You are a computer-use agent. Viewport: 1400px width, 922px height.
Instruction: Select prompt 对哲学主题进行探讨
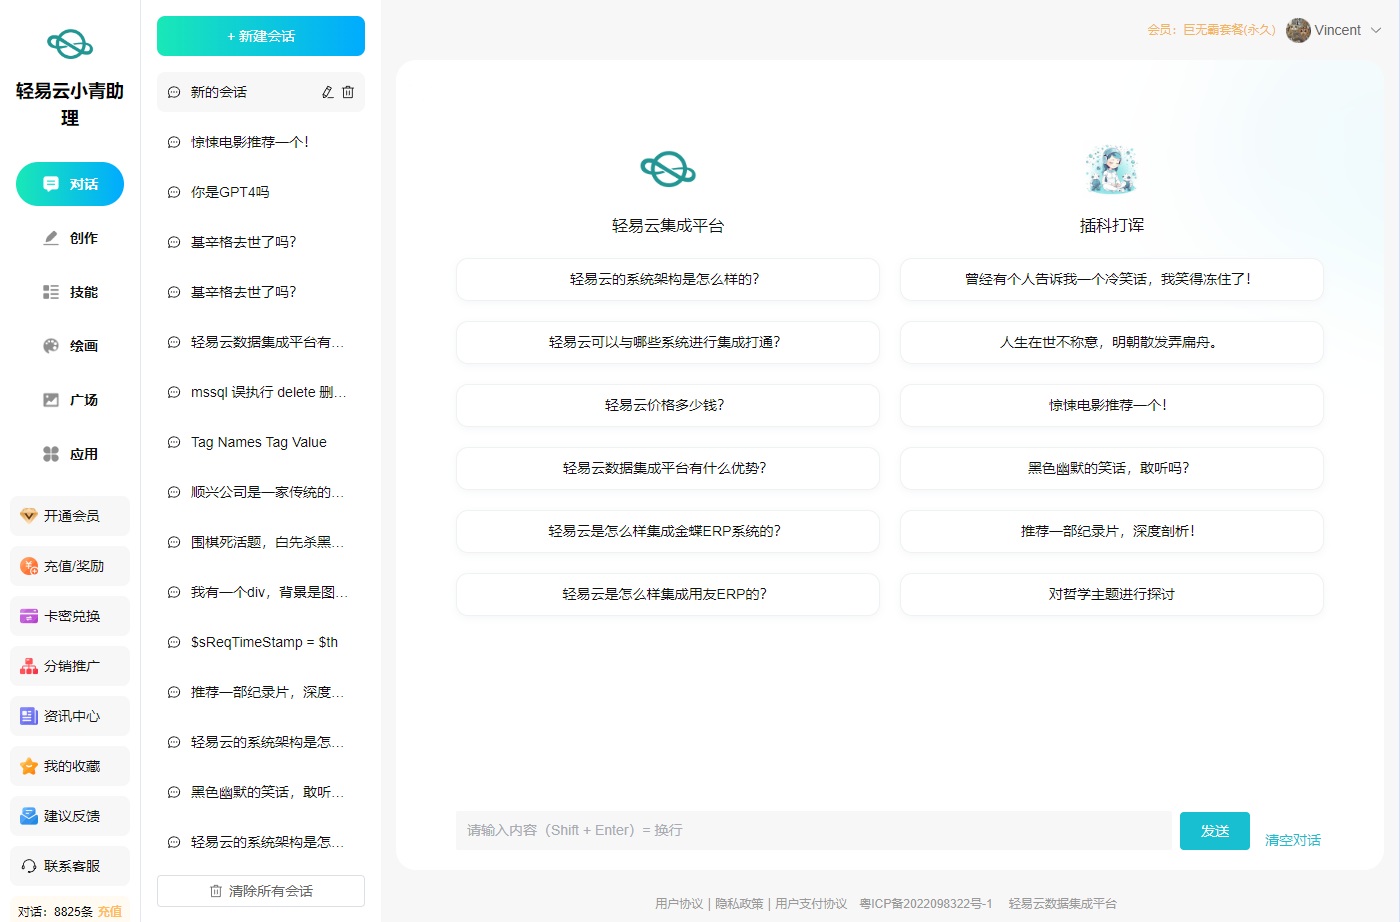1112,595
